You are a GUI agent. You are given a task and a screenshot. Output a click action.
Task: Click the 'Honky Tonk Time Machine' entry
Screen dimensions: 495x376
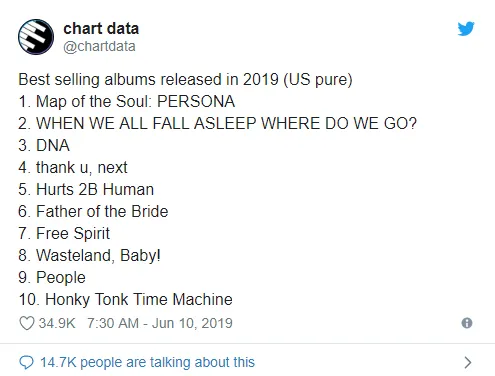click(x=125, y=299)
